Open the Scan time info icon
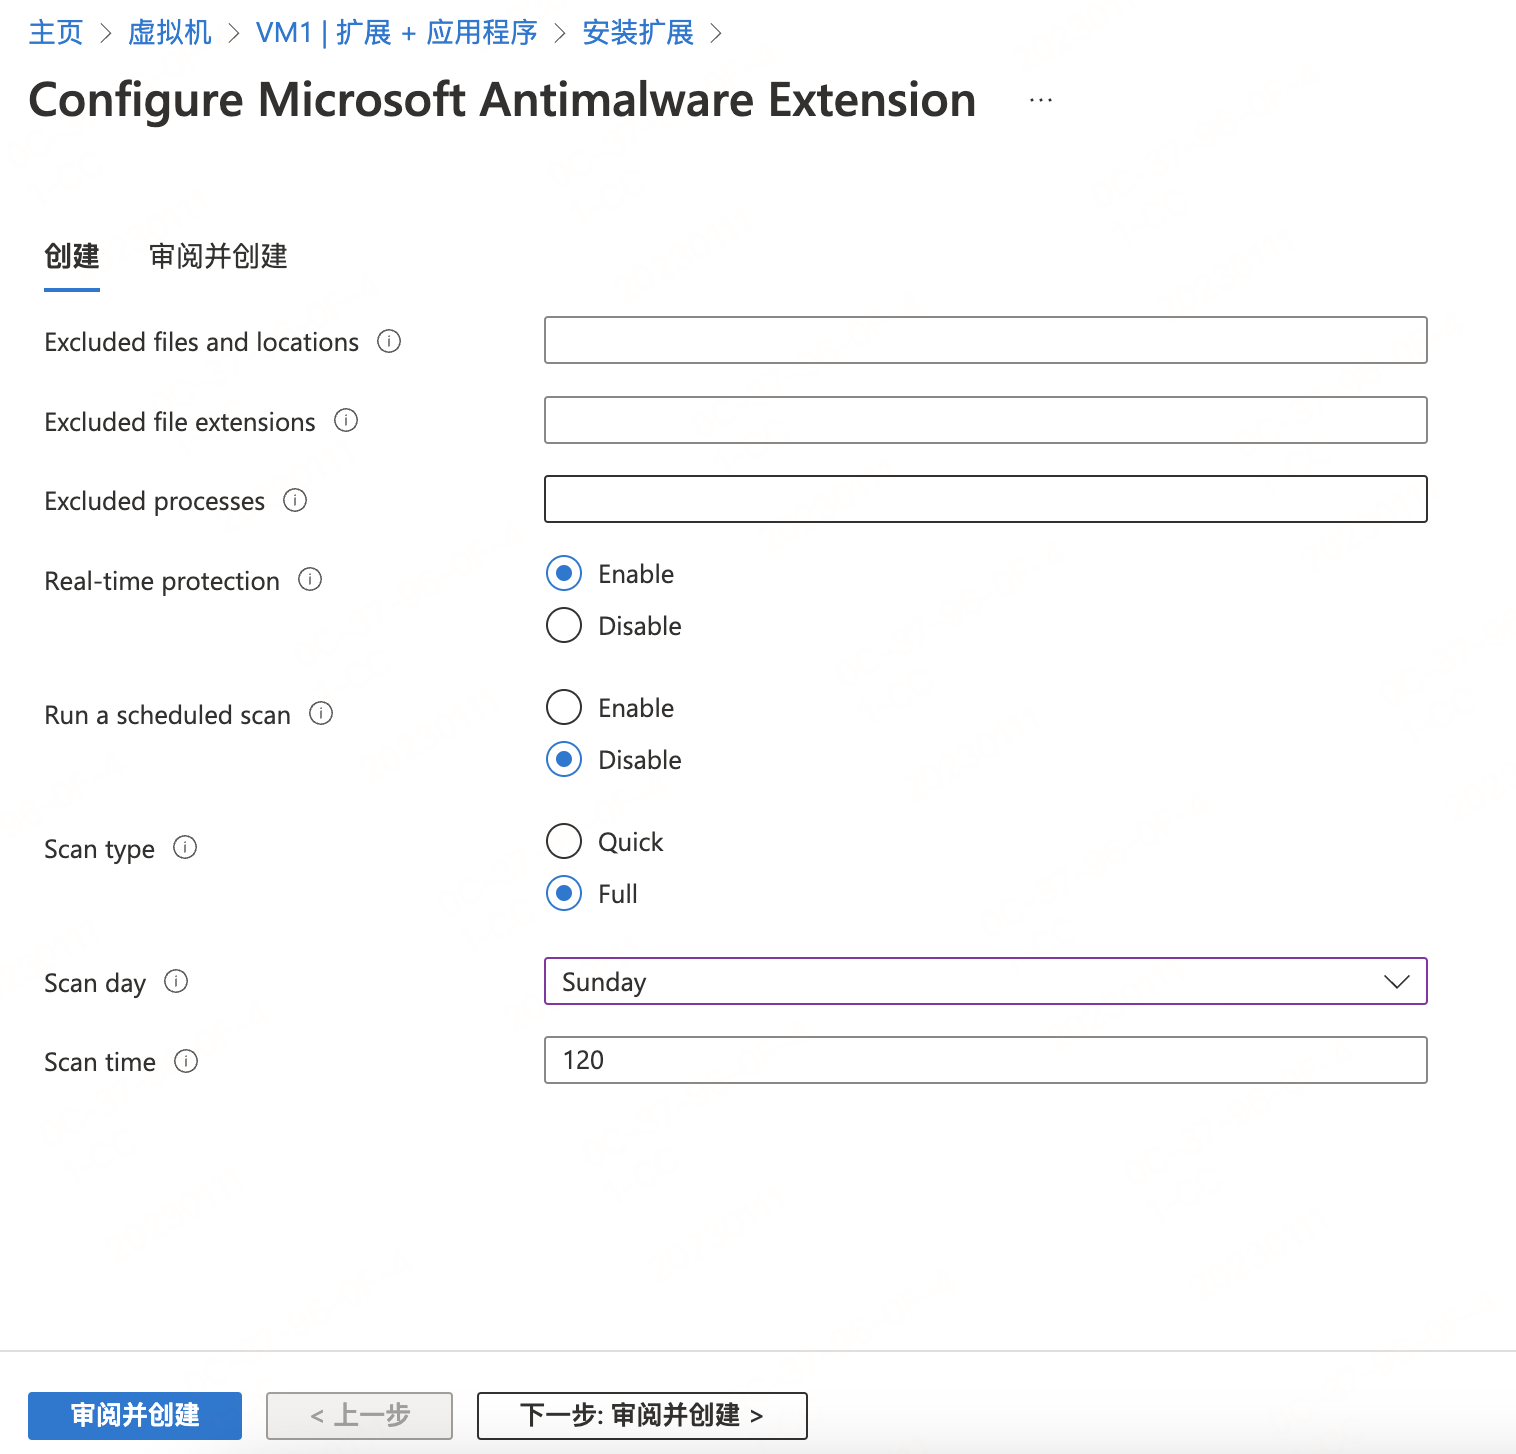This screenshot has height=1454, width=1516. point(186,1061)
